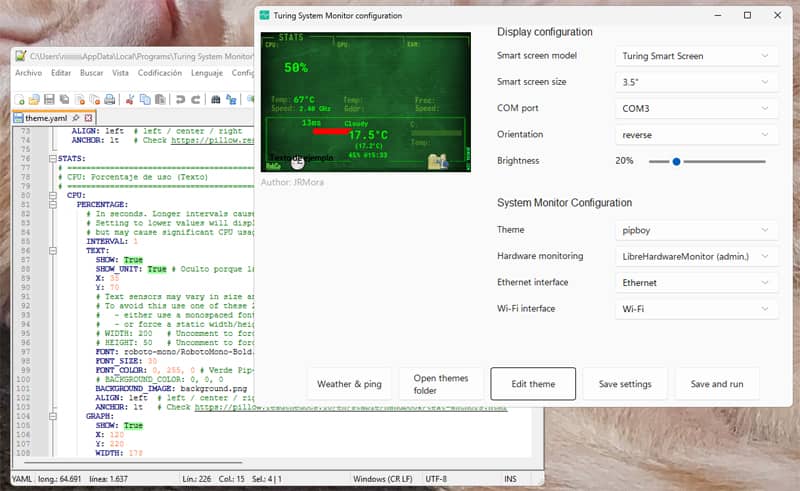Open the Wi-Fi interface dropdown

696,309
